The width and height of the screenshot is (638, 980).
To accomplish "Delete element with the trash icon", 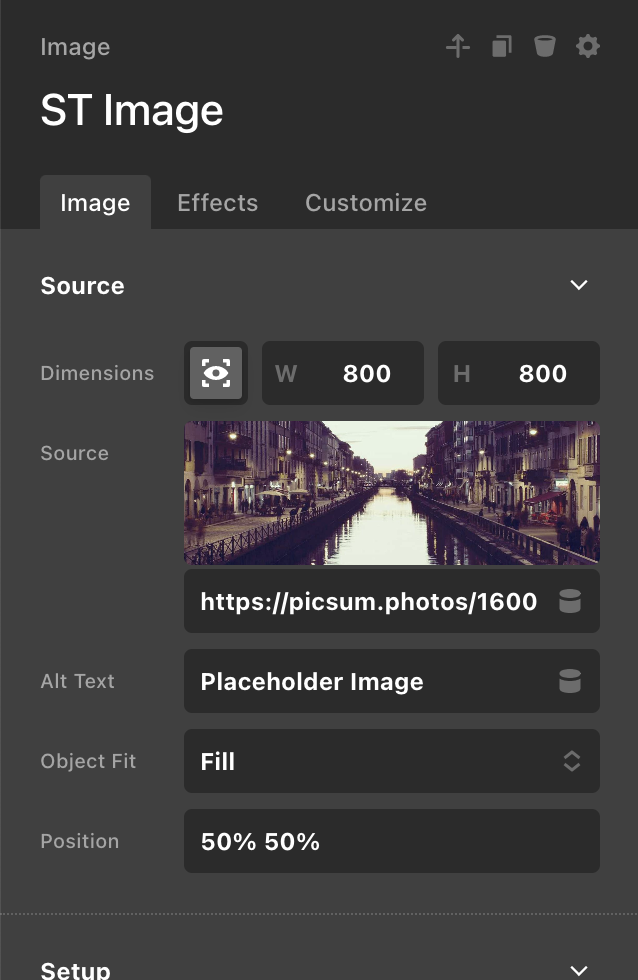I will [x=544, y=46].
